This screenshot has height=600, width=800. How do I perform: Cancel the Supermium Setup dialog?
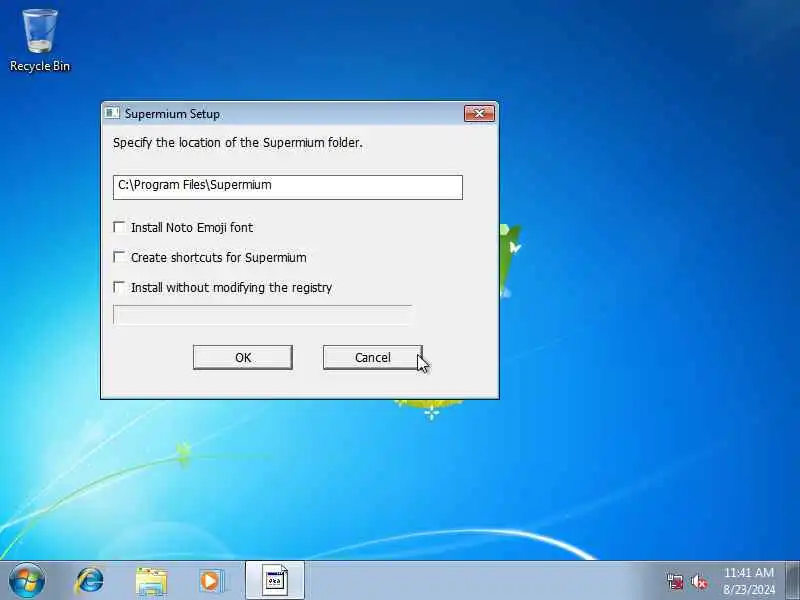[x=372, y=357]
